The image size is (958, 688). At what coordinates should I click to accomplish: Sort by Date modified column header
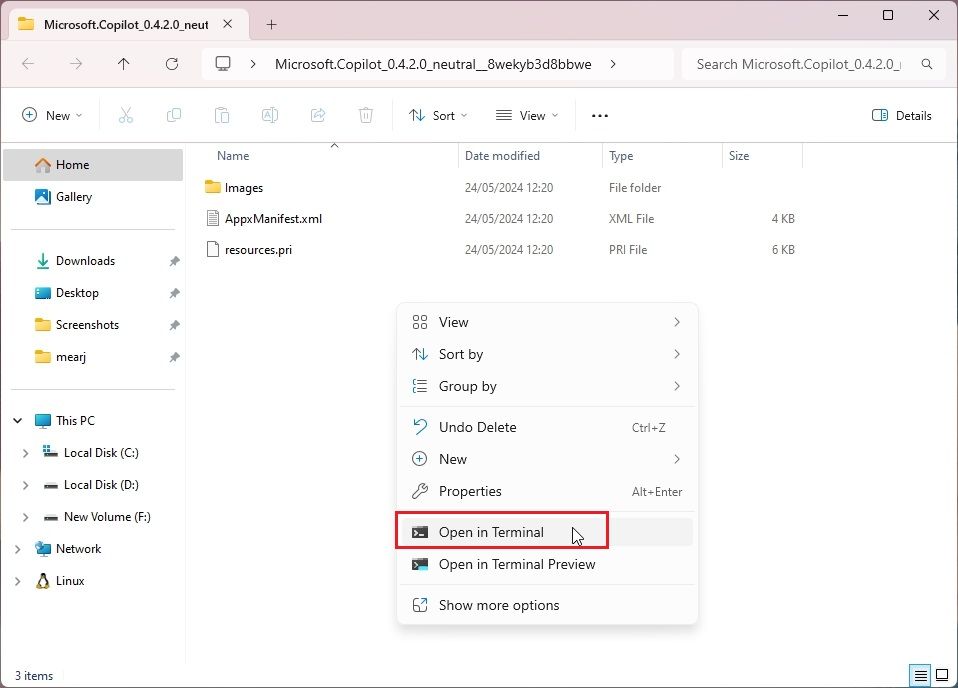pyautogui.click(x=530, y=156)
